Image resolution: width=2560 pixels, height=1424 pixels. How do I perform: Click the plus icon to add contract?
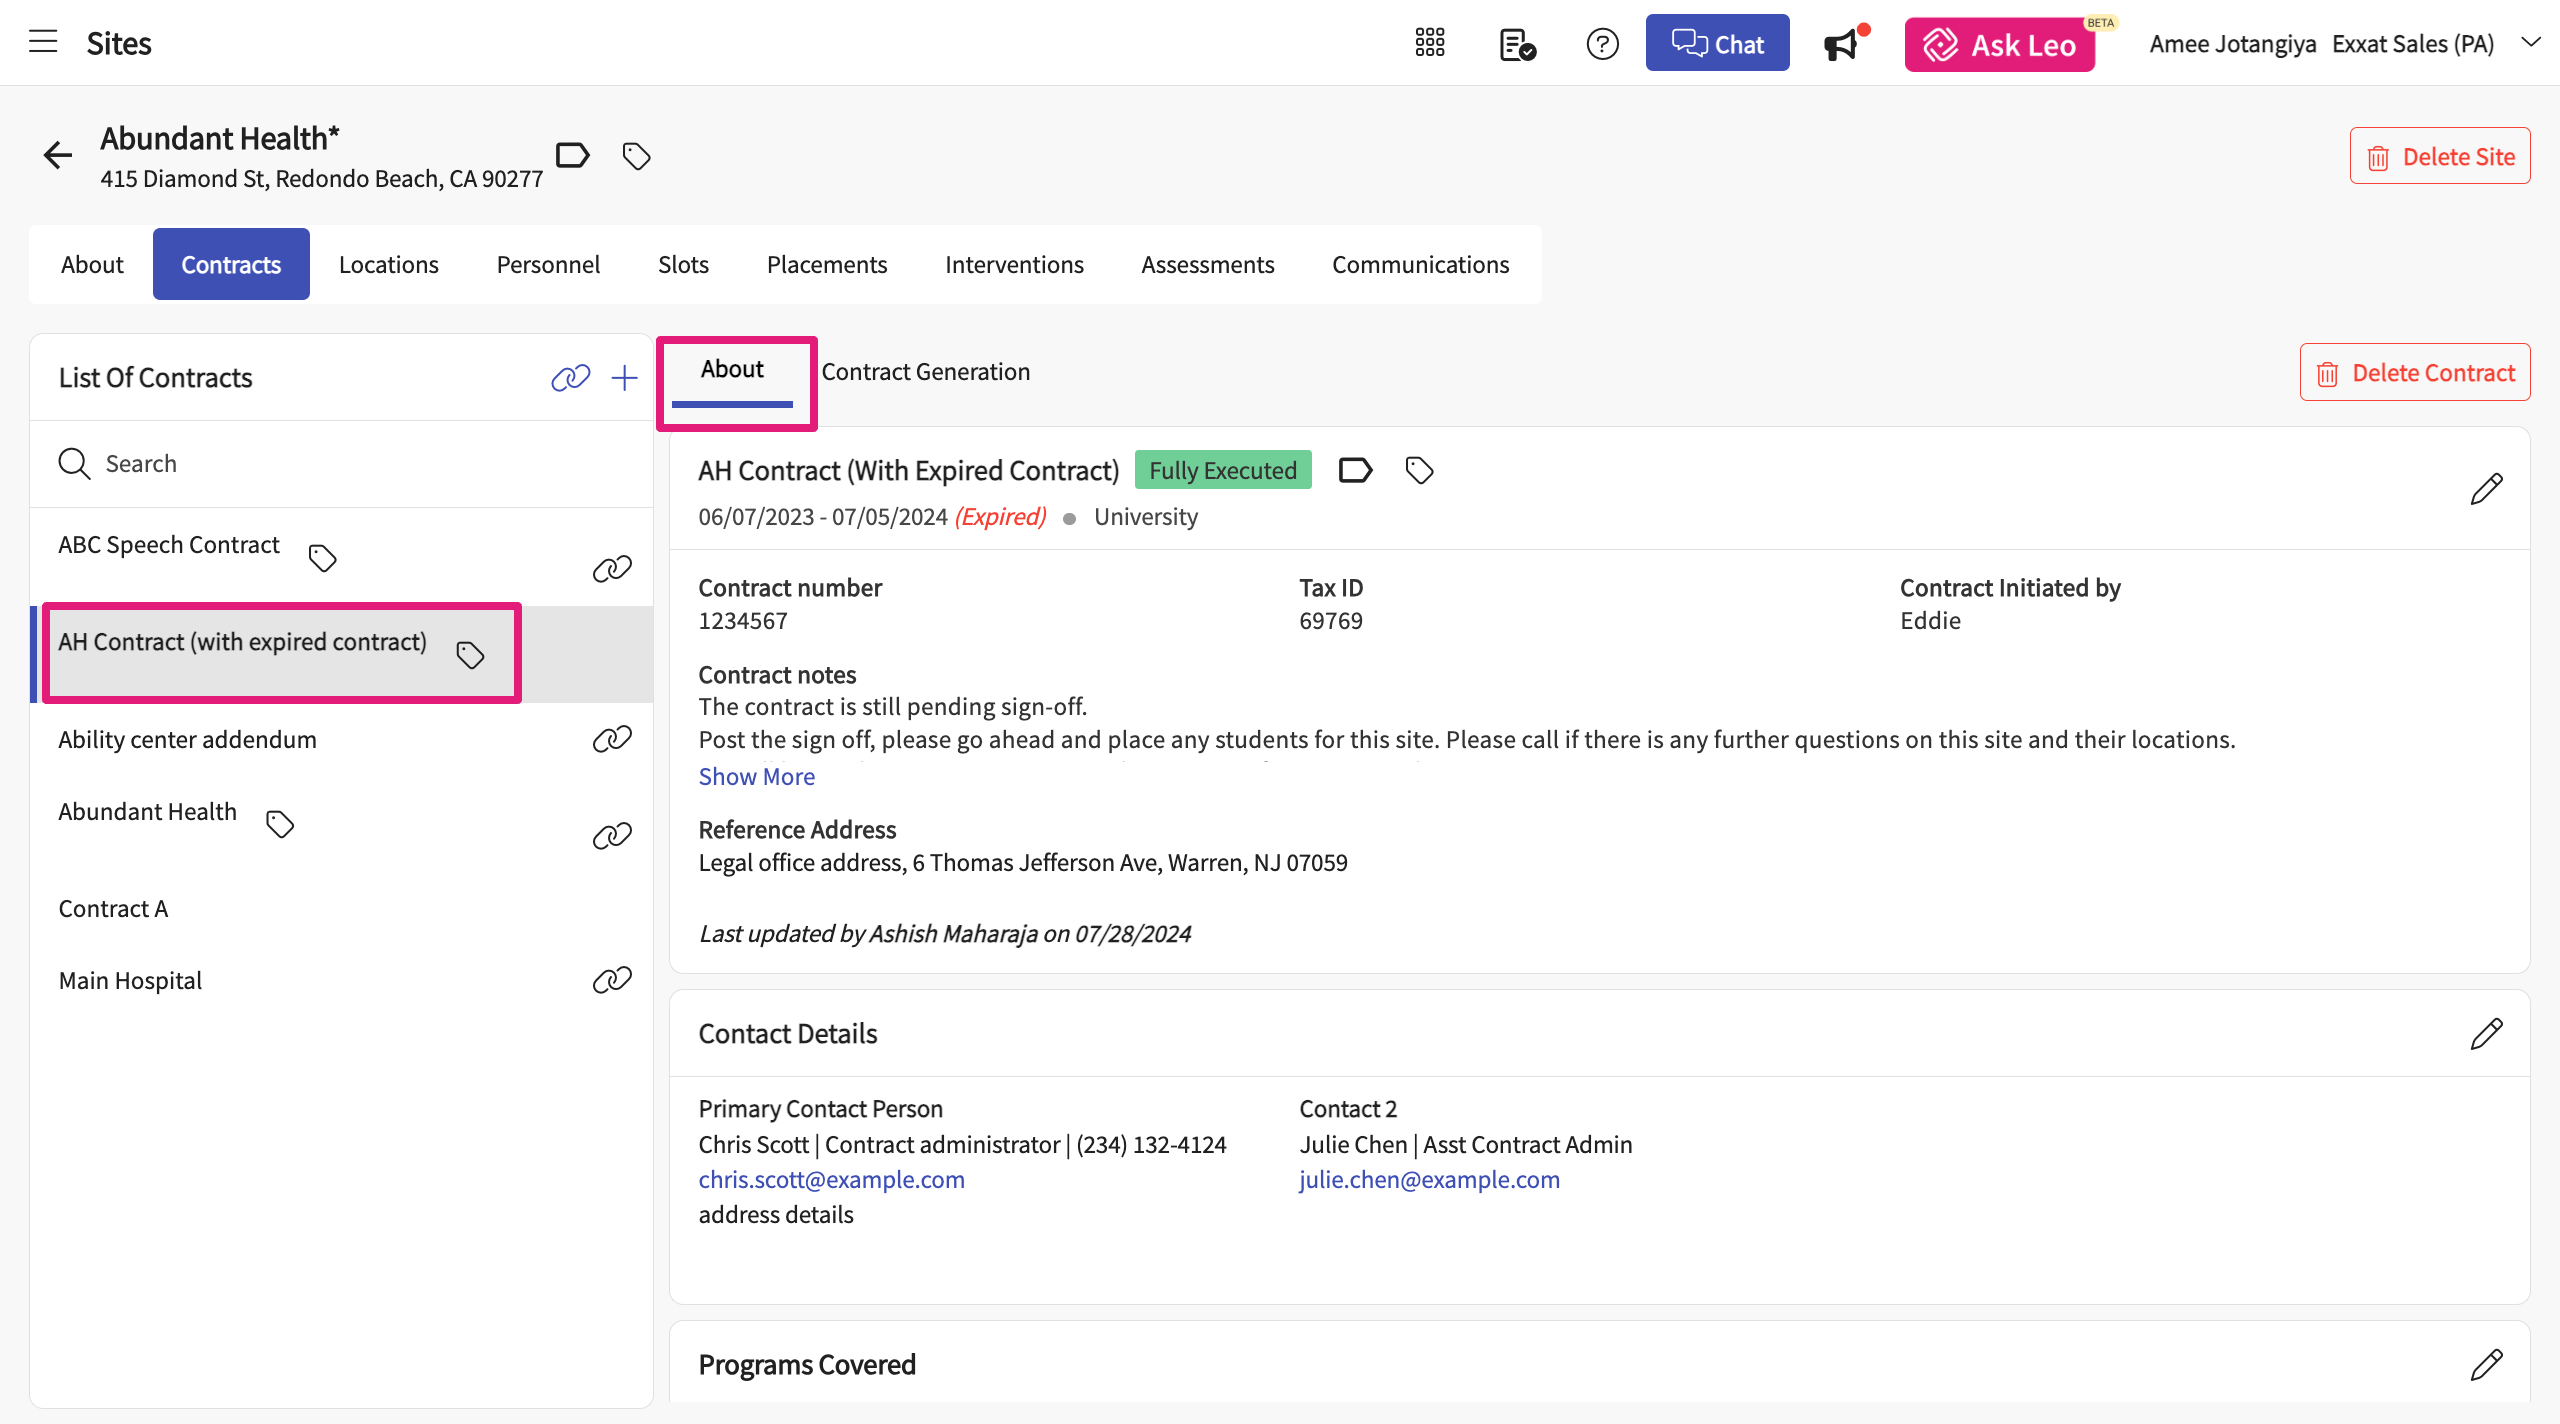625,378
